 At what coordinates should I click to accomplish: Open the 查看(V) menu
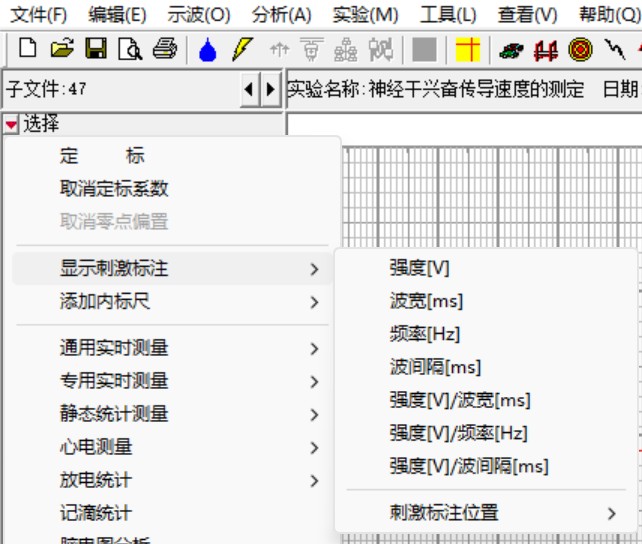[x=527, y=15]
